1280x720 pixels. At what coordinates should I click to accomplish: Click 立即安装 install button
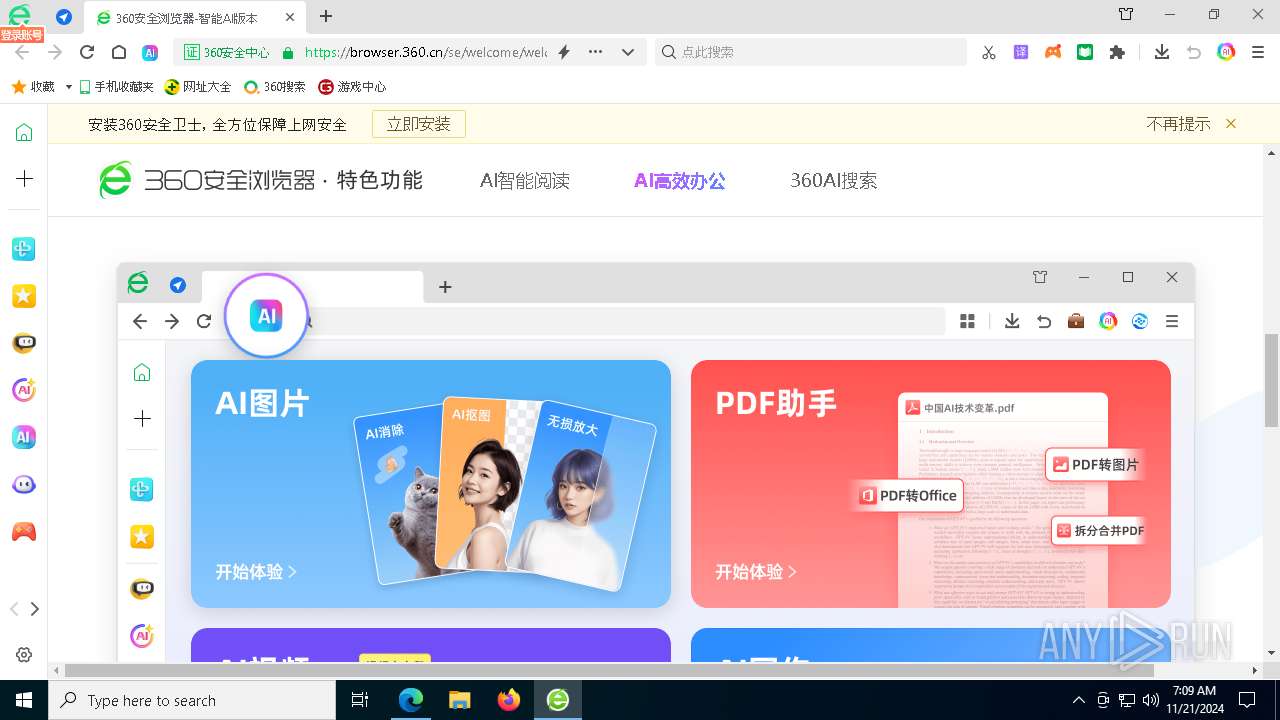pos(419,124)
